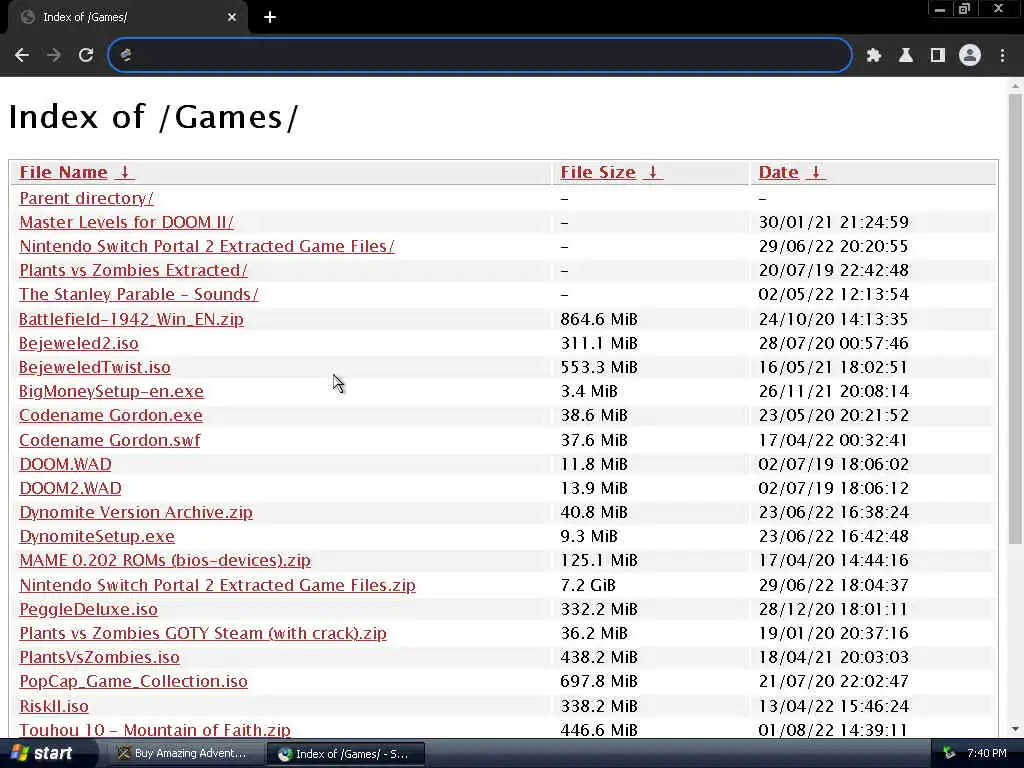The image size is (1024, 768).
Task: Click the taskbar clock showing 7:40 PM
Action: click(x=987, y=754)
